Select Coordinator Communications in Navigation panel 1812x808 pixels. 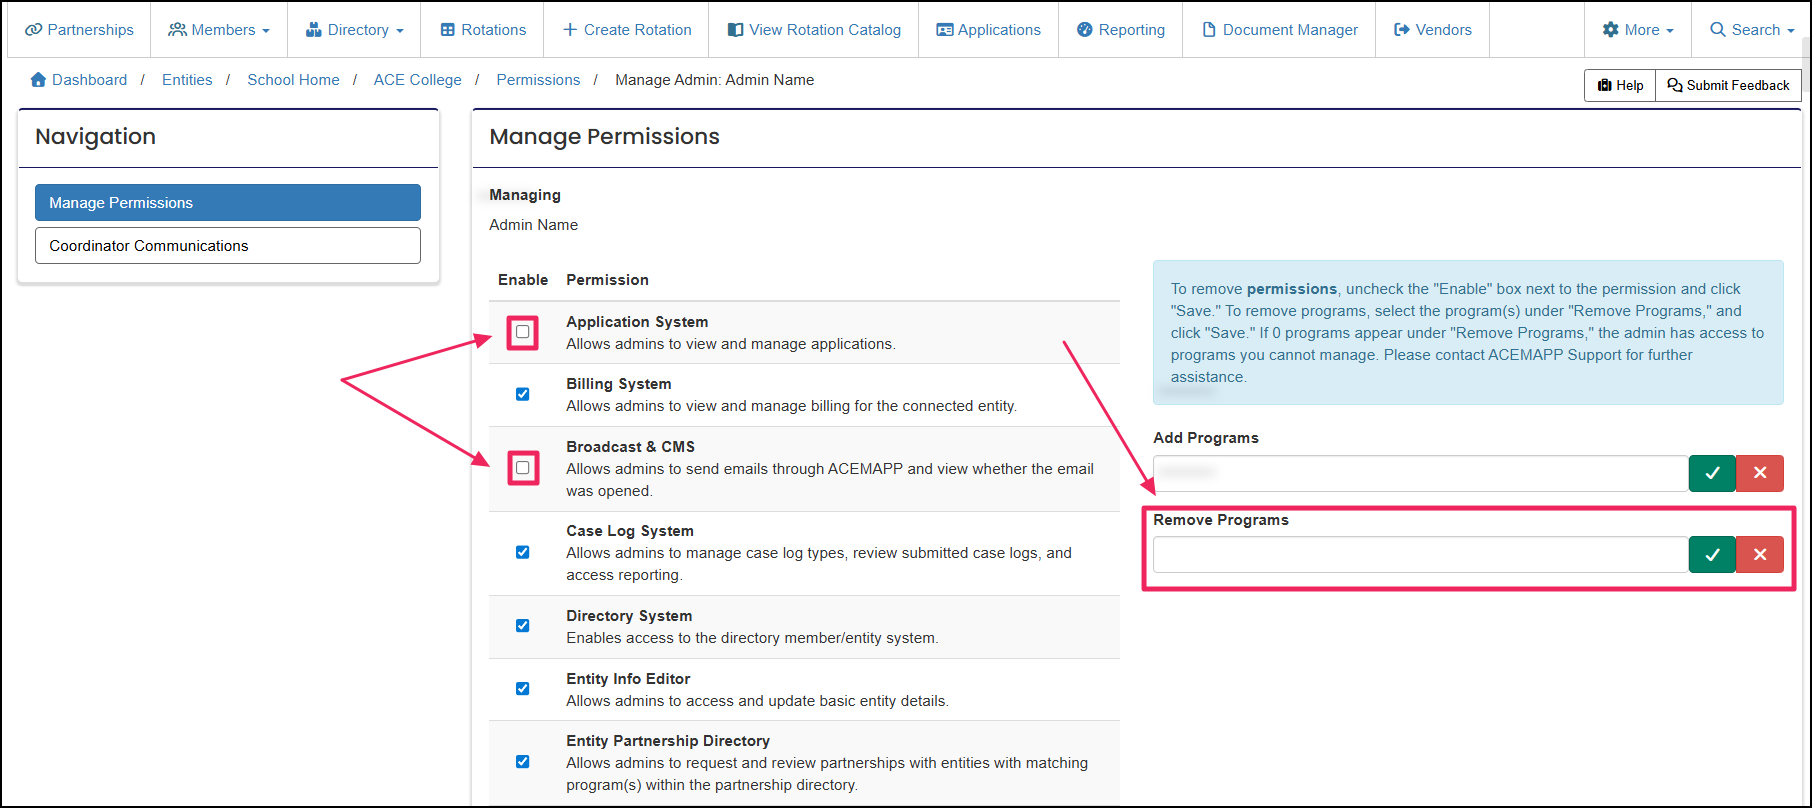[228, 245]
